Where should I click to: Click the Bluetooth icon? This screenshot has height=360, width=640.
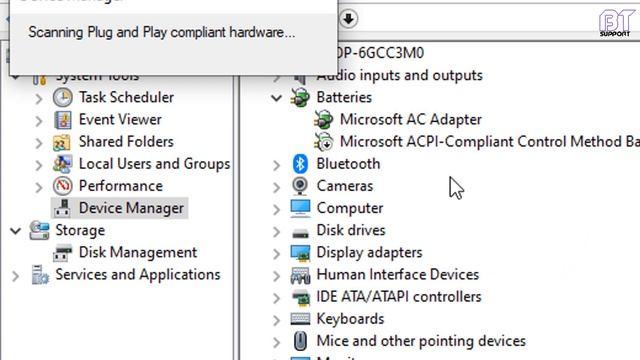pyautogui.click(x=300, y=164)
